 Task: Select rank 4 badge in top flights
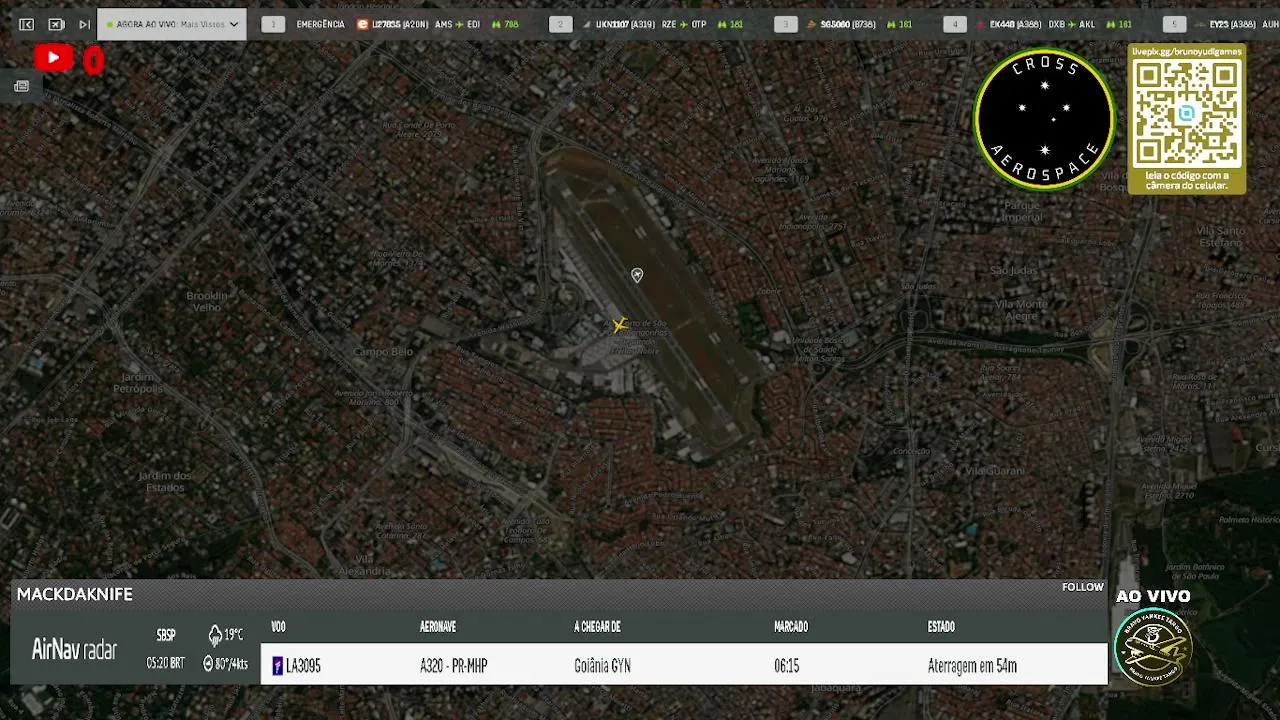tap(955, 24)
